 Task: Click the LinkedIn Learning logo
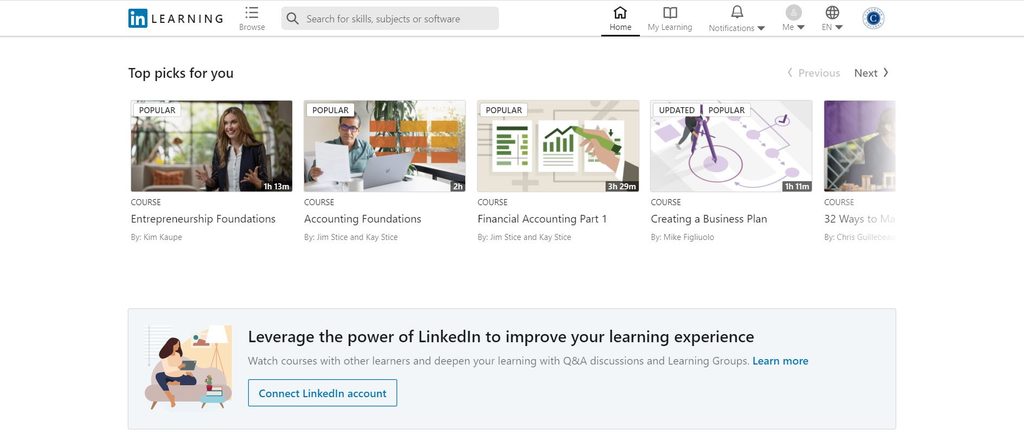pyautogui.click(x=175, y=18)
